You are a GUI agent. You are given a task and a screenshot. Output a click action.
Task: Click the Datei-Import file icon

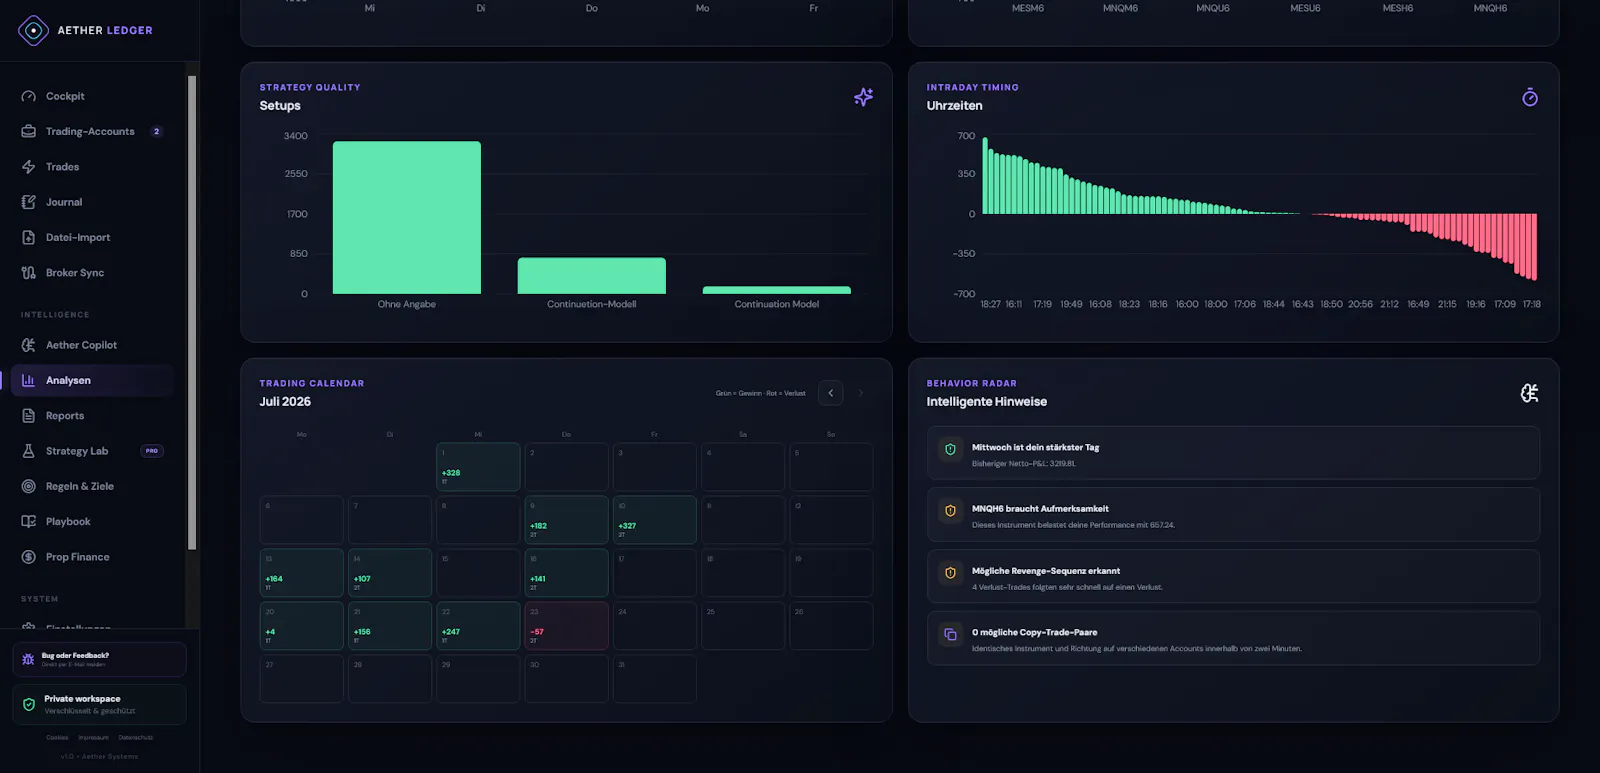28,237
